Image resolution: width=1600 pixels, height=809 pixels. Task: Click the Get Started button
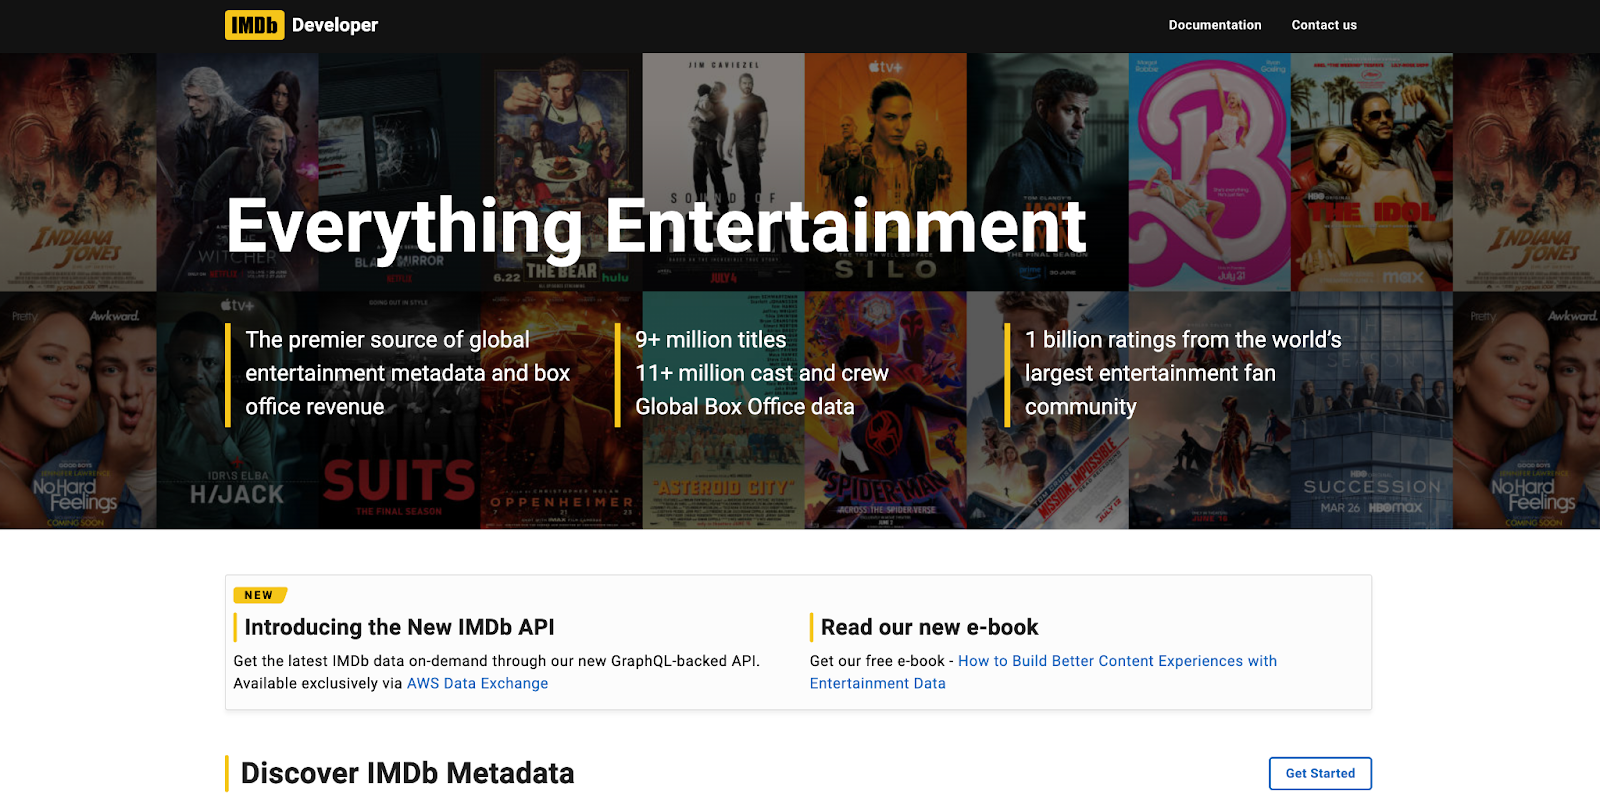tap(1320, 773)
